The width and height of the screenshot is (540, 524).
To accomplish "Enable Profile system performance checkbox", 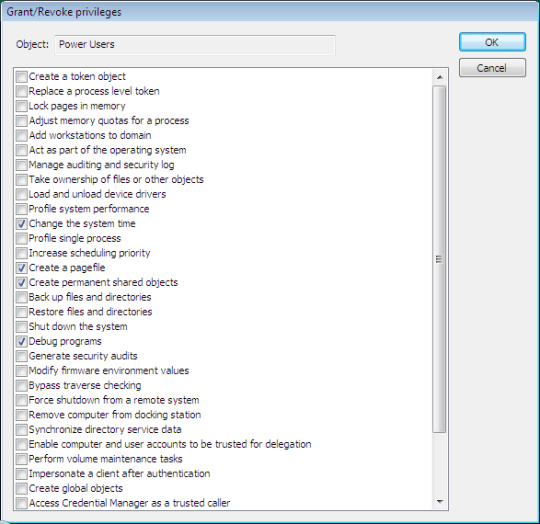I will click(21, 209).
